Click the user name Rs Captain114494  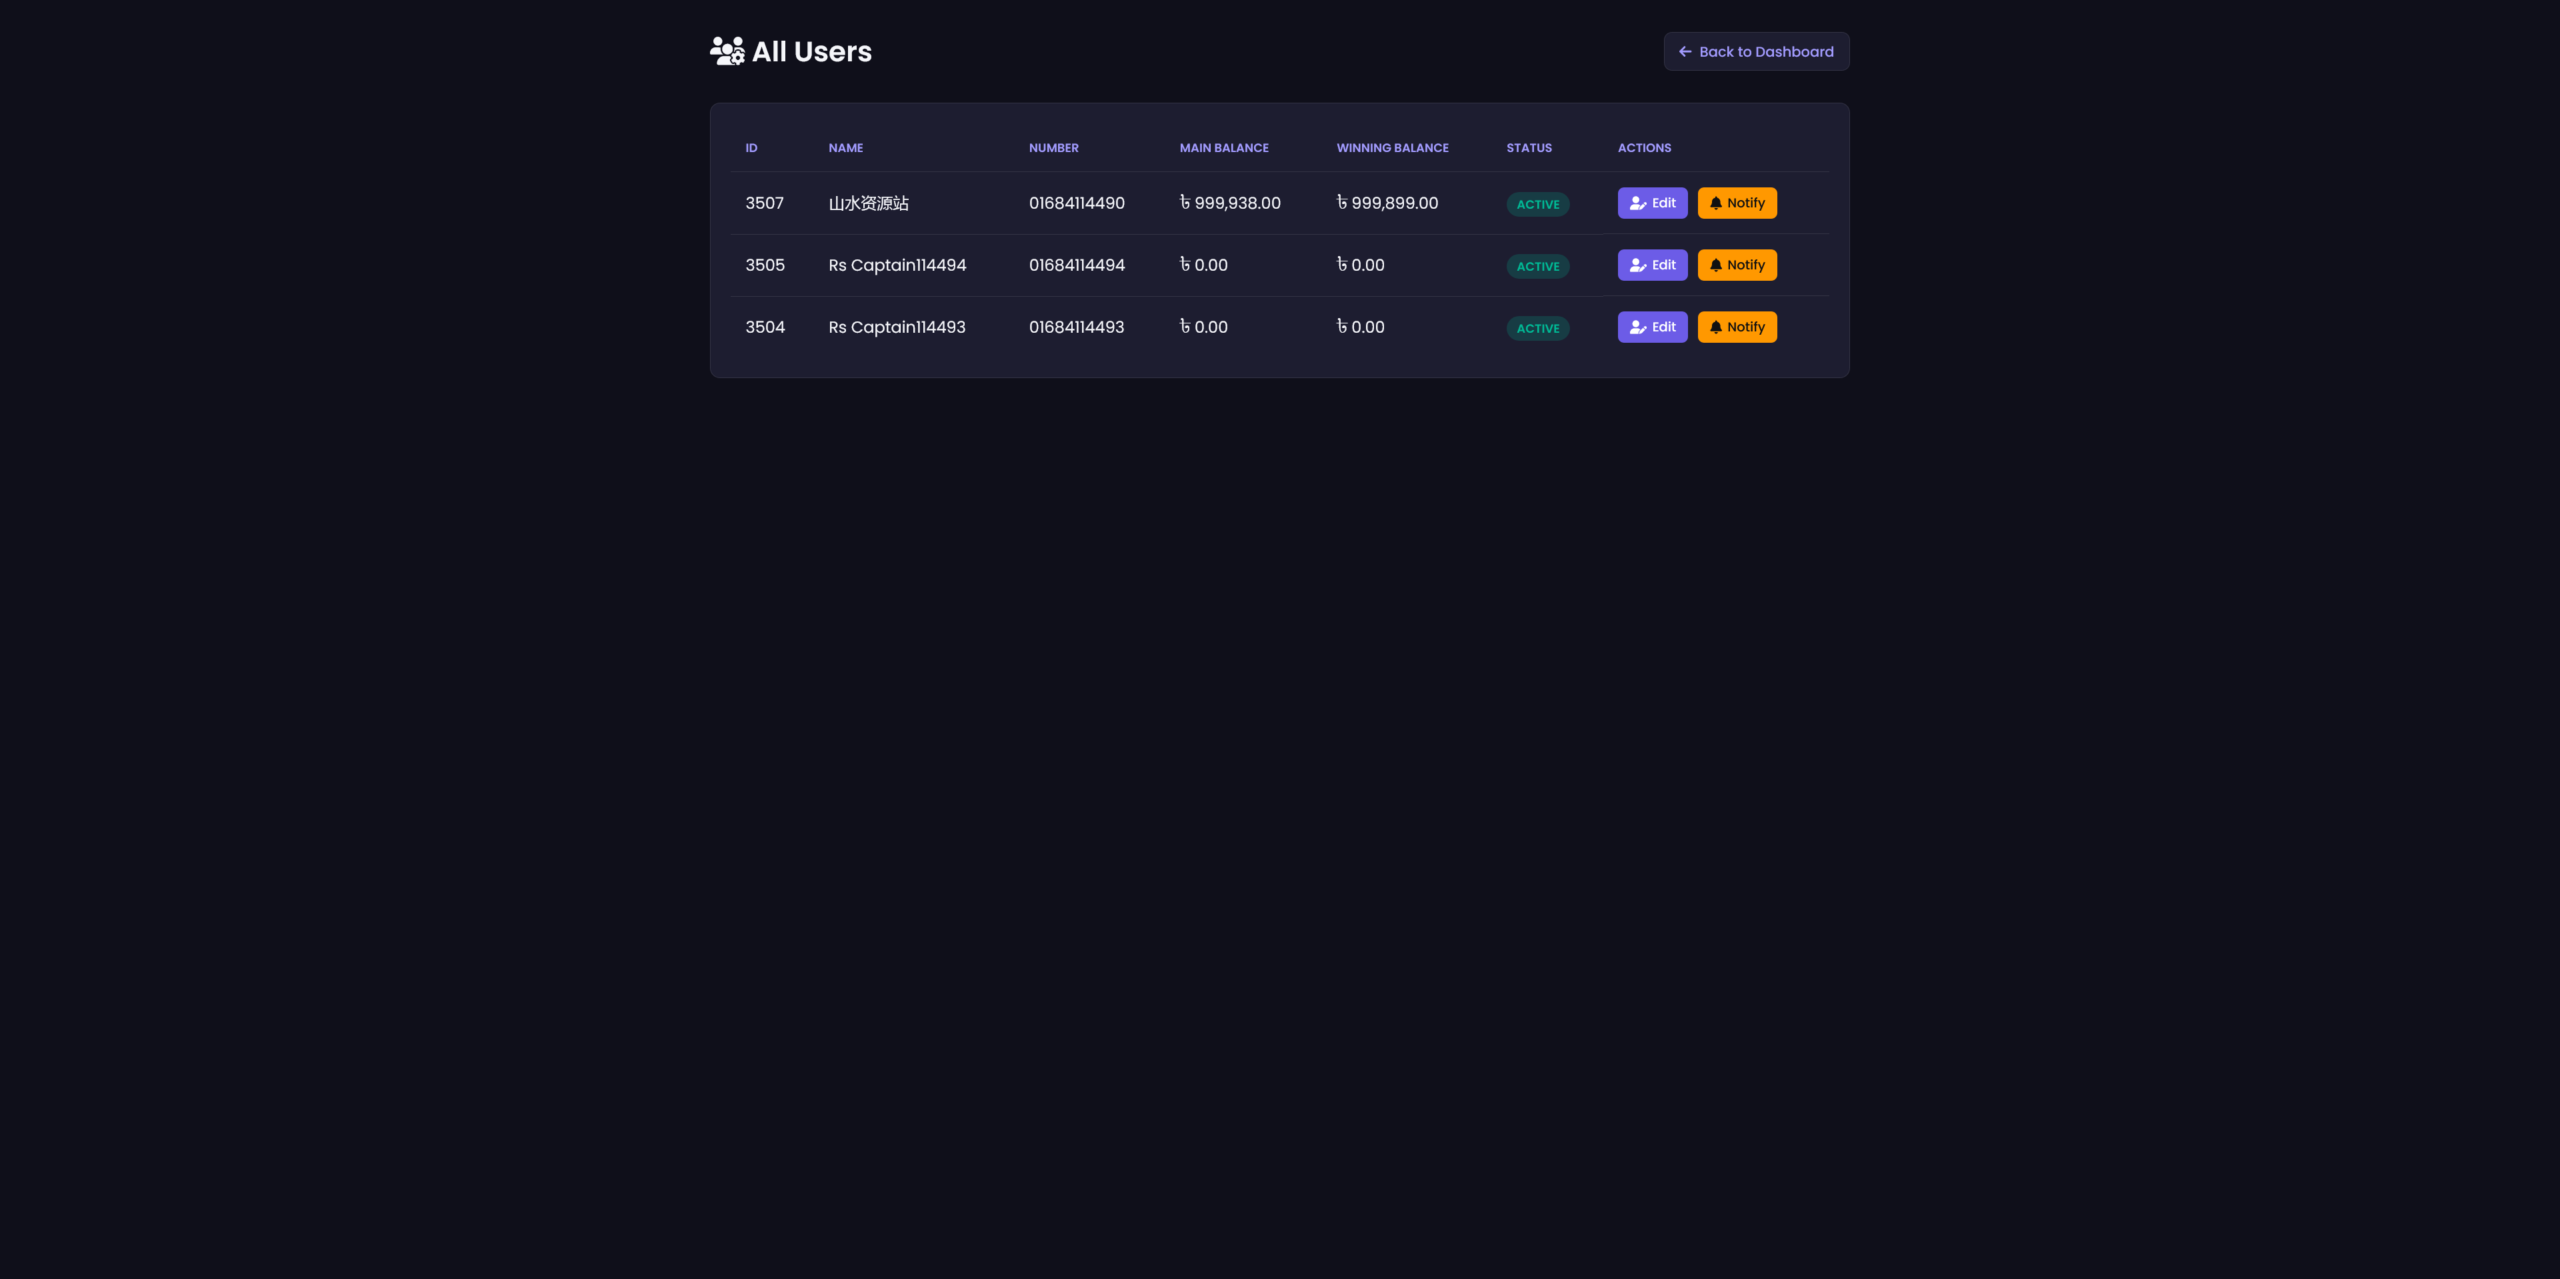(x=897, y=265)
